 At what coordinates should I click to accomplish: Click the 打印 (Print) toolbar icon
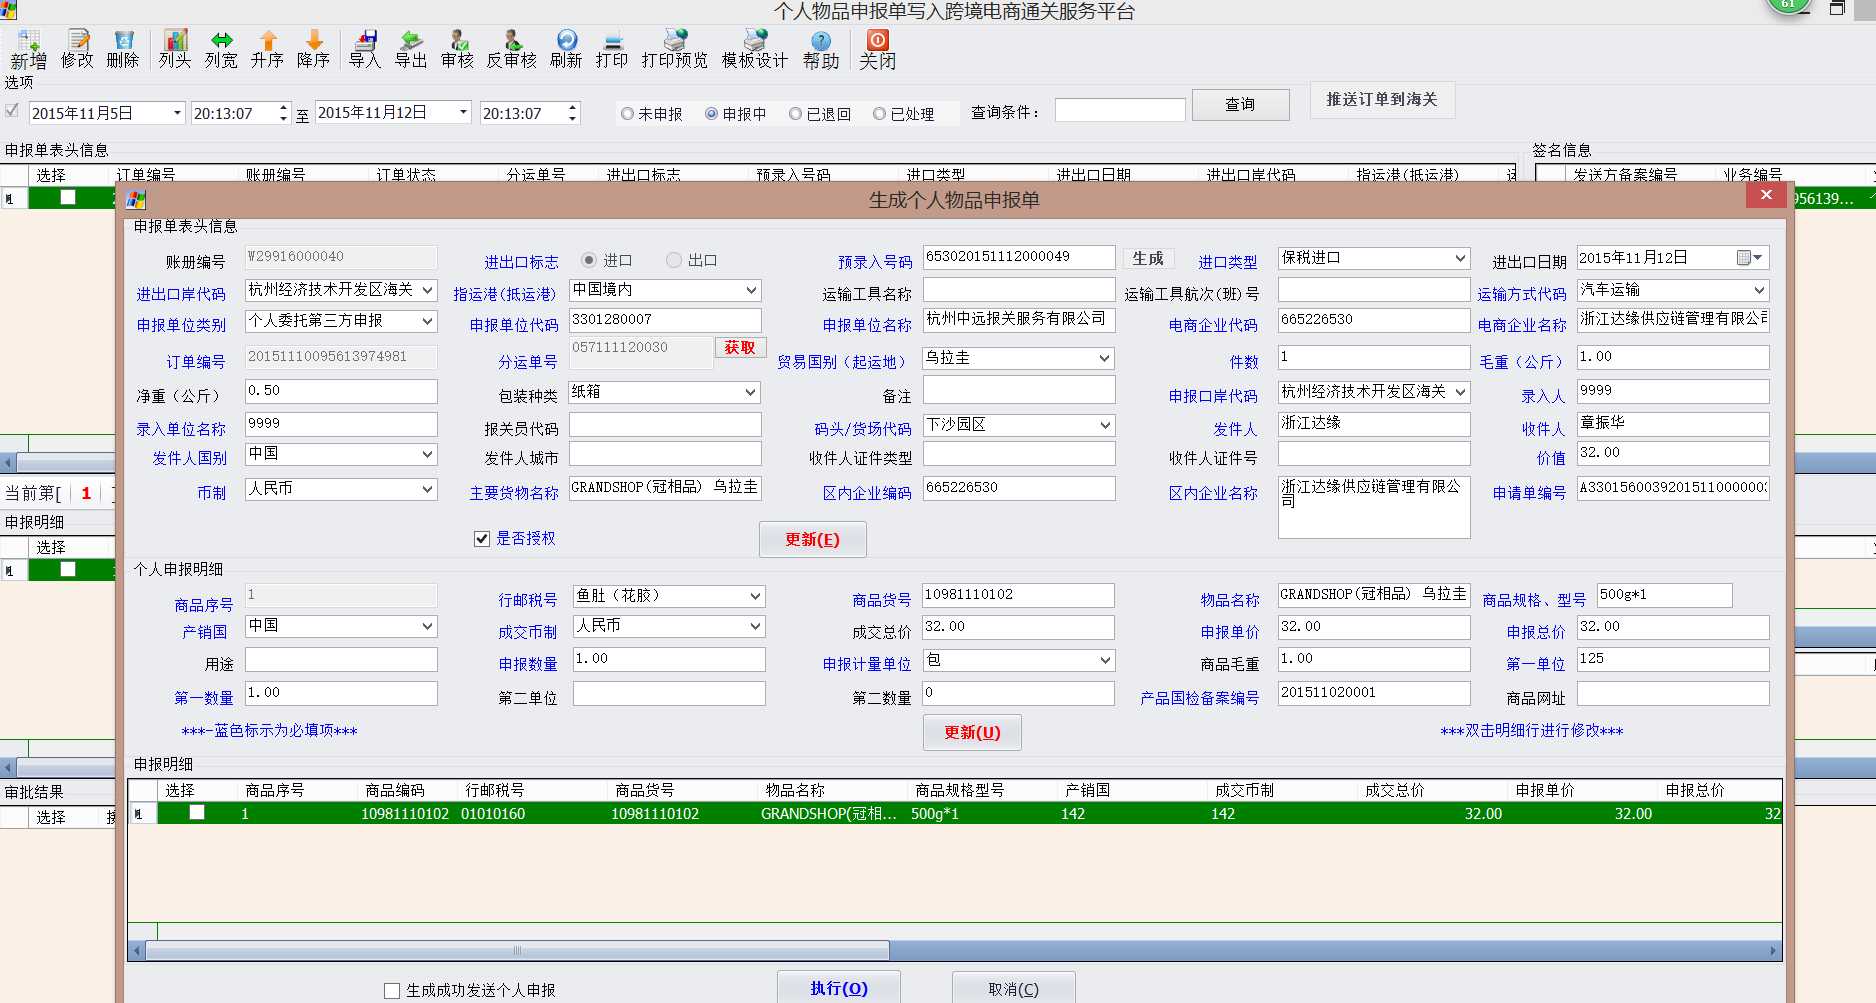(612, 49)
